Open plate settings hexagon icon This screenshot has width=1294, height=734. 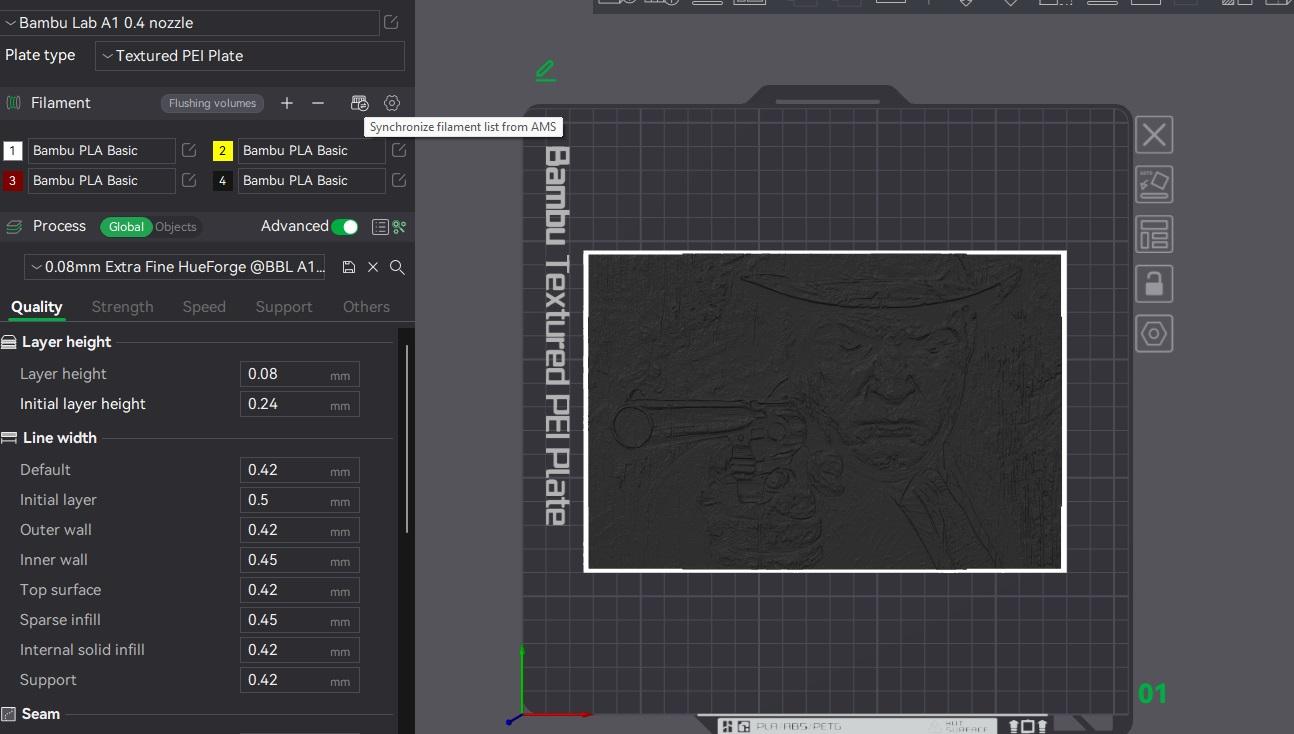point(1154,334)
